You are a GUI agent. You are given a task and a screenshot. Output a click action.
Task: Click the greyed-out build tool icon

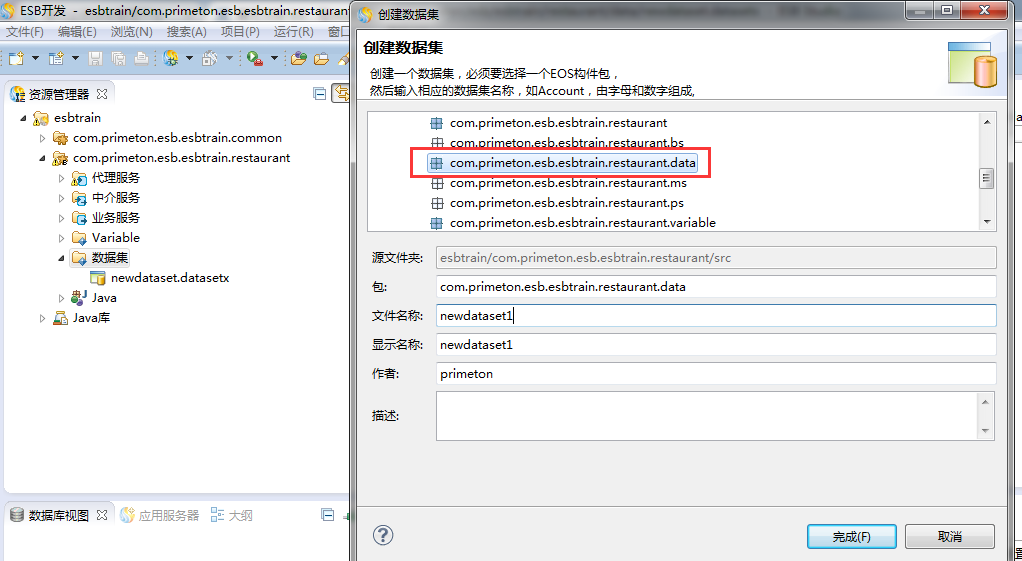[x=210, y=59]
